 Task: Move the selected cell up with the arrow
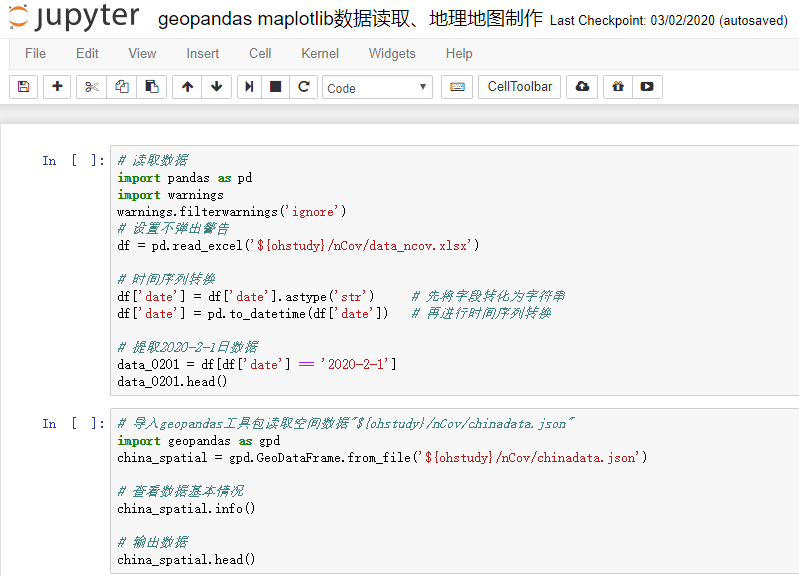point(188,87)
